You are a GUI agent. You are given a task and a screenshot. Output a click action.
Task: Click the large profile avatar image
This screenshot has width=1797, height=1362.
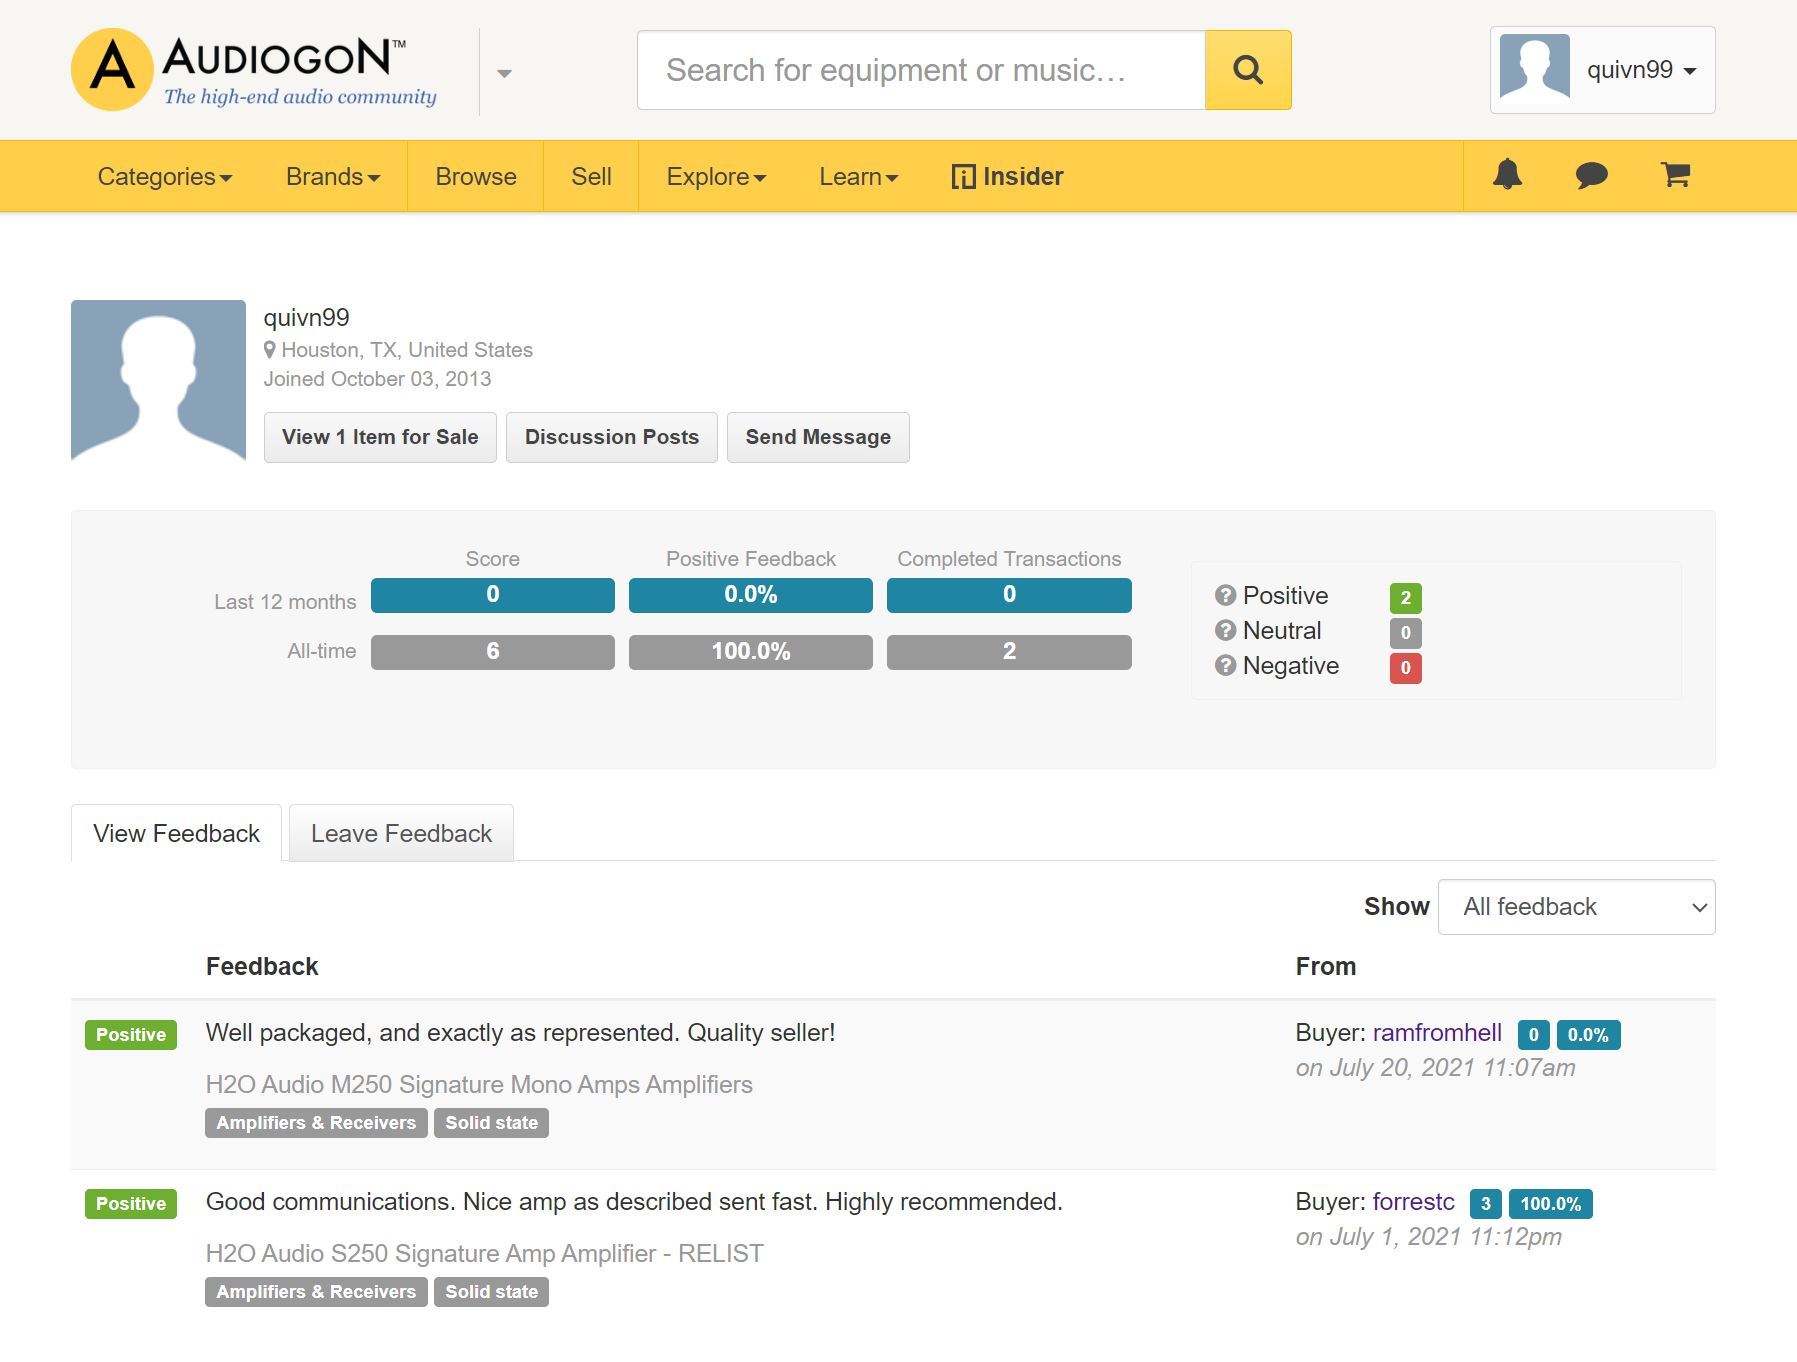point(158,381)
